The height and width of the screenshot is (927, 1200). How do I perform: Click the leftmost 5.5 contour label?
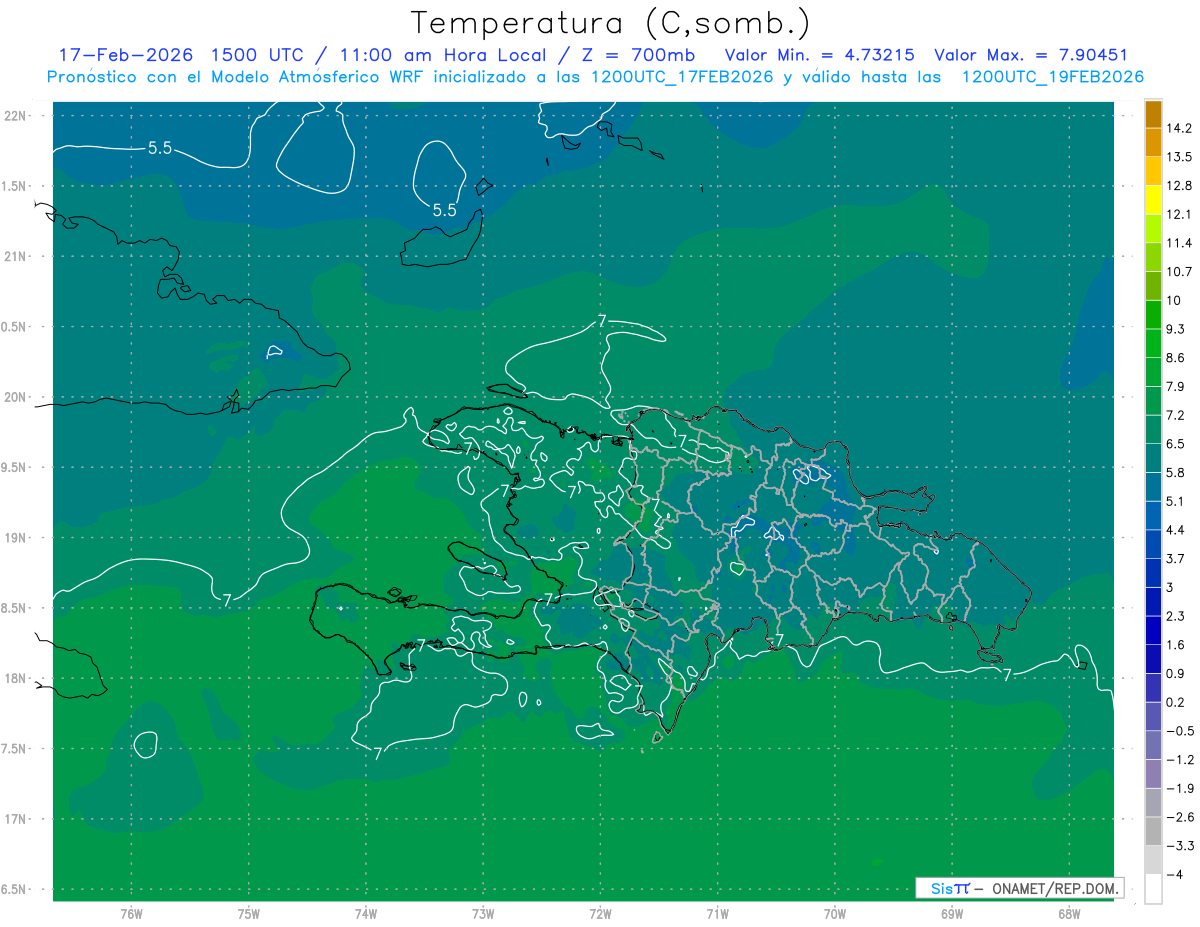click(x=159, y=148)
